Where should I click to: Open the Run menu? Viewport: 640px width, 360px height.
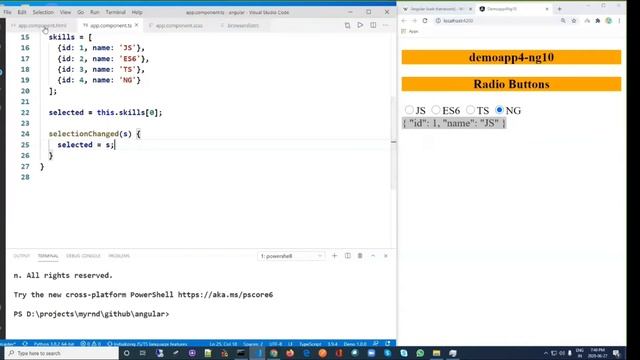[x=95, y=12]
